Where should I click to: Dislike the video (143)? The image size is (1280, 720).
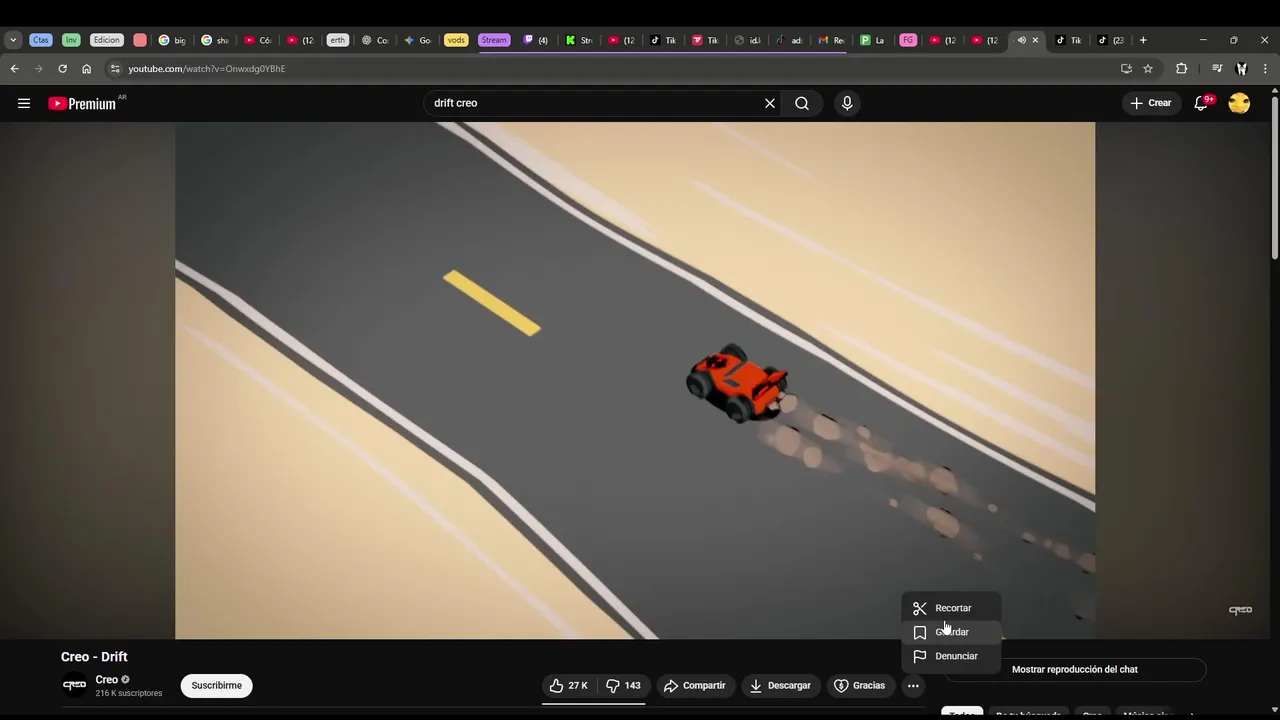pyautogui.click(x=623, y=685)
